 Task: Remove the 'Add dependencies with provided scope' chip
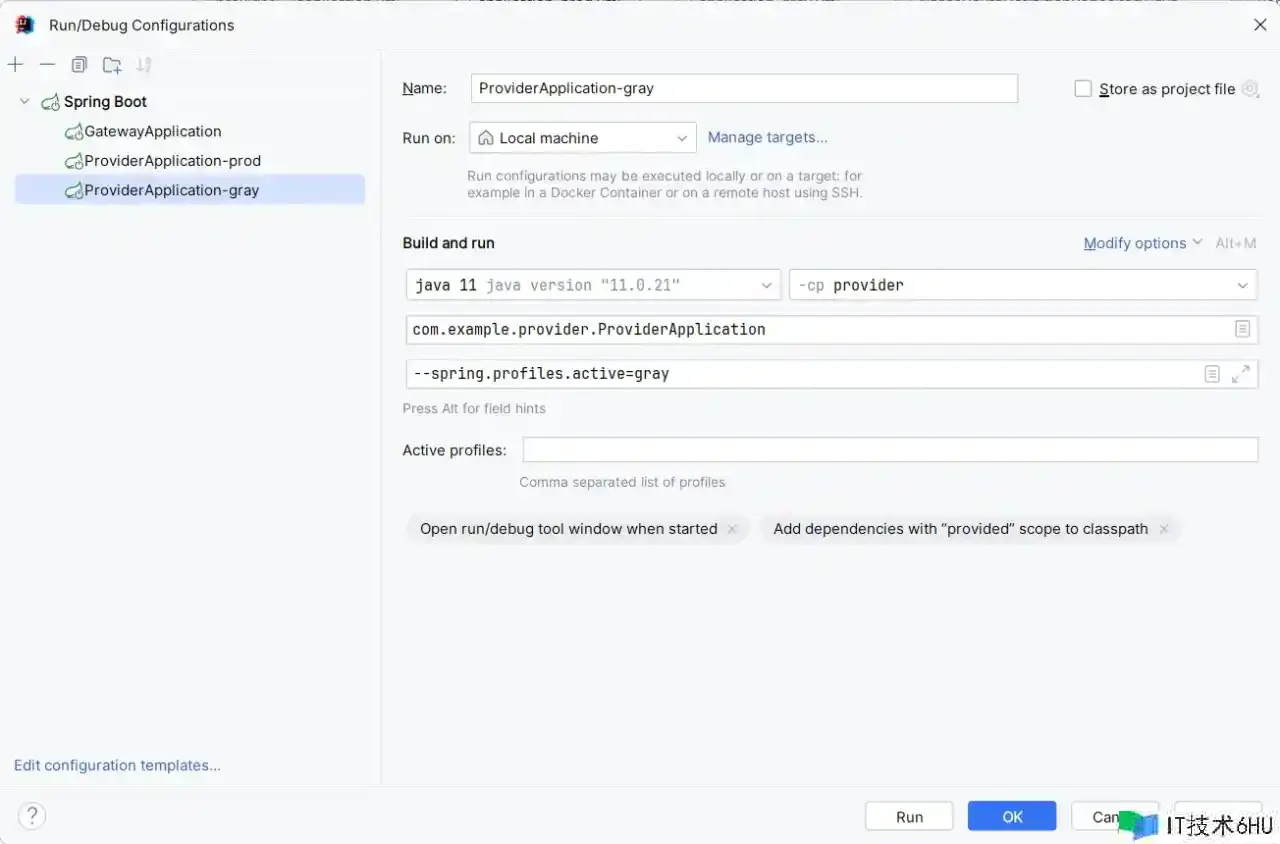coord(1164,529)
